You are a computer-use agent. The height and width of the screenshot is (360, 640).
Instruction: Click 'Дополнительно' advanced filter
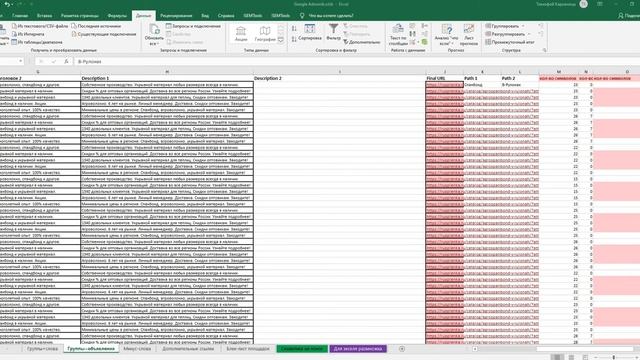[x=362, y=42]
